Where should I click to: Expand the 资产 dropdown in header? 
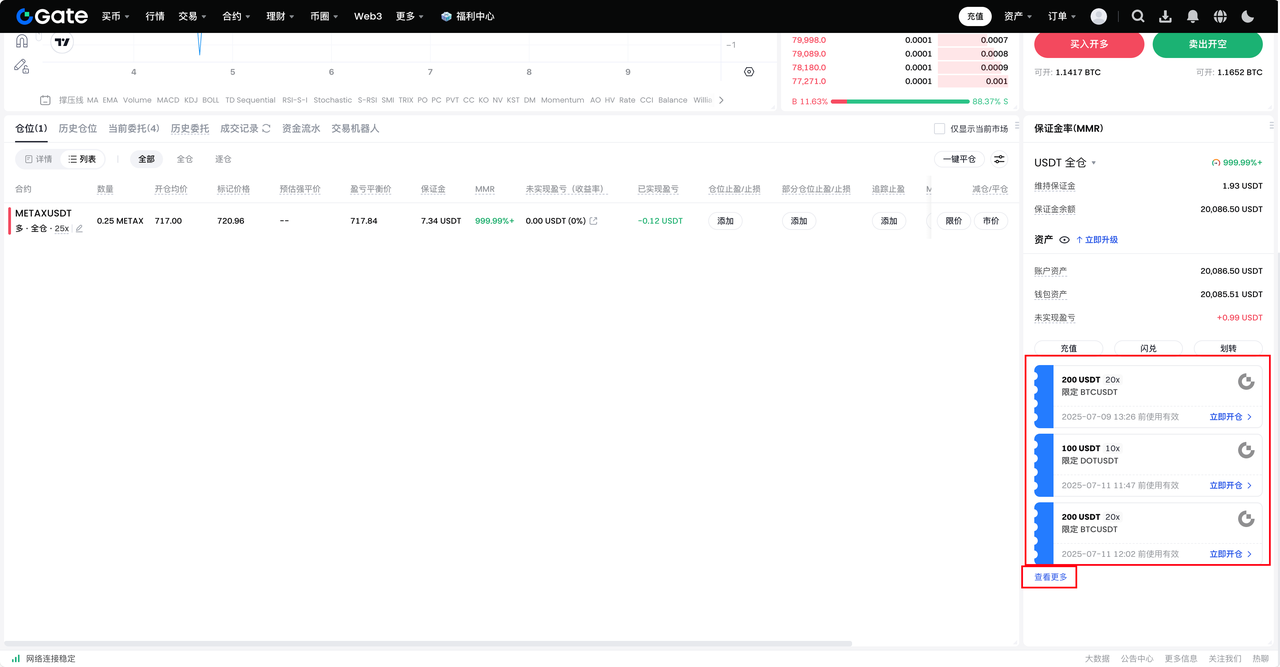1018,16
